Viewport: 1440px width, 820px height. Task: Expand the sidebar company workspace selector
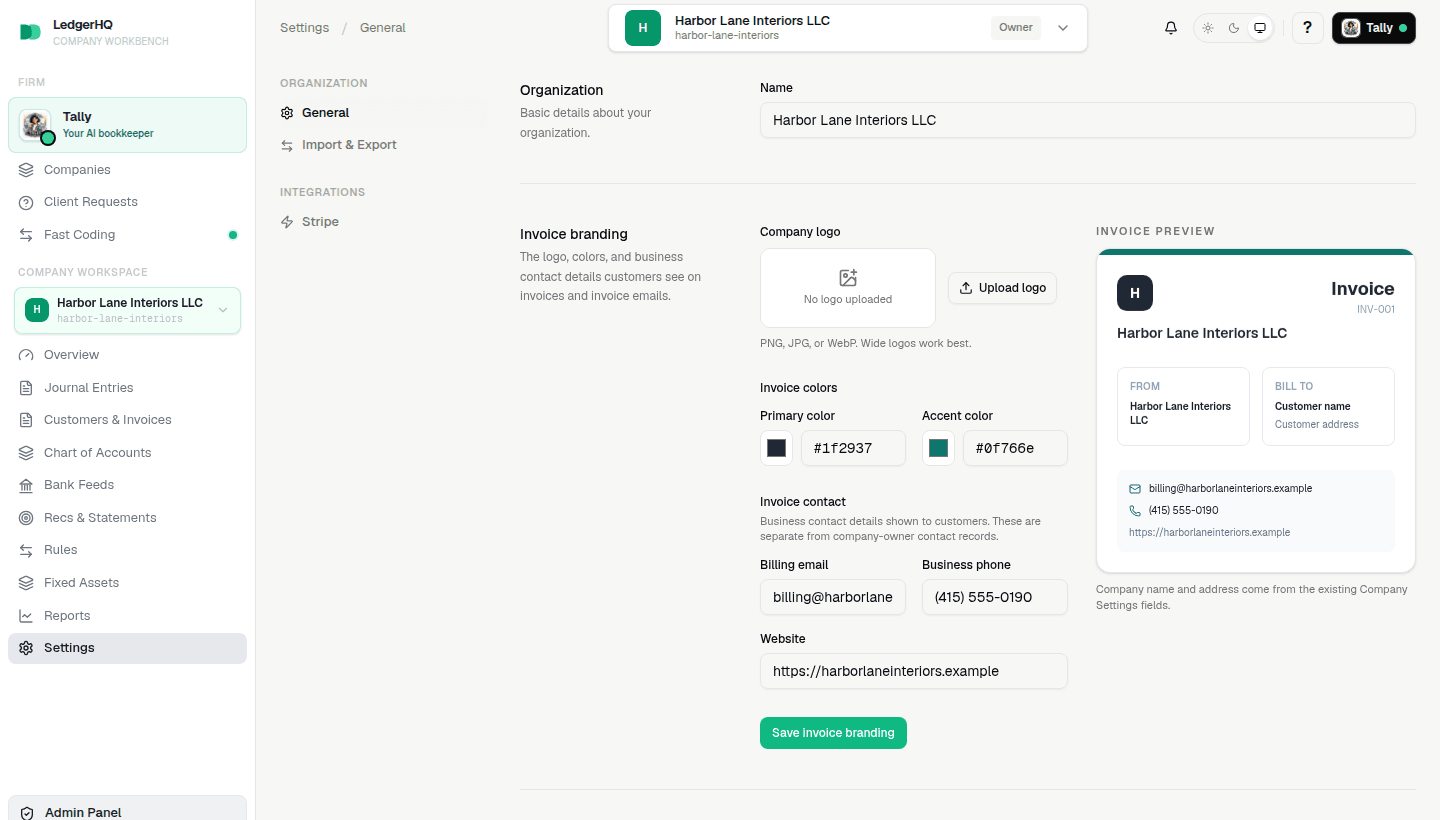[127, 310]
